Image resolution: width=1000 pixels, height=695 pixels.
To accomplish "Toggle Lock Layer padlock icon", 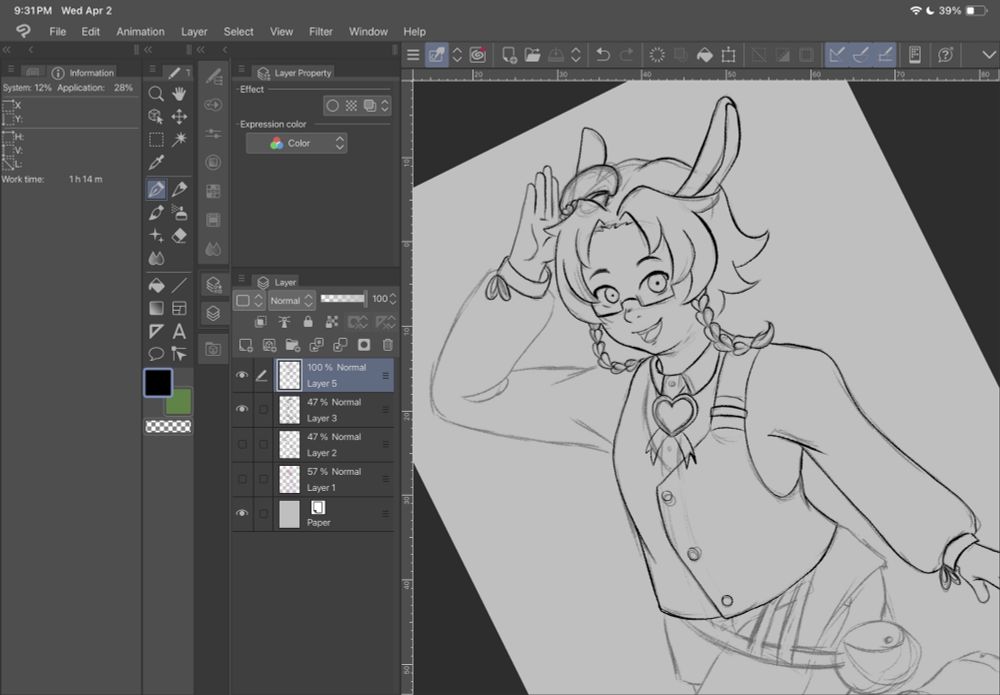I will pyautogui.click(x=308, y=322).
